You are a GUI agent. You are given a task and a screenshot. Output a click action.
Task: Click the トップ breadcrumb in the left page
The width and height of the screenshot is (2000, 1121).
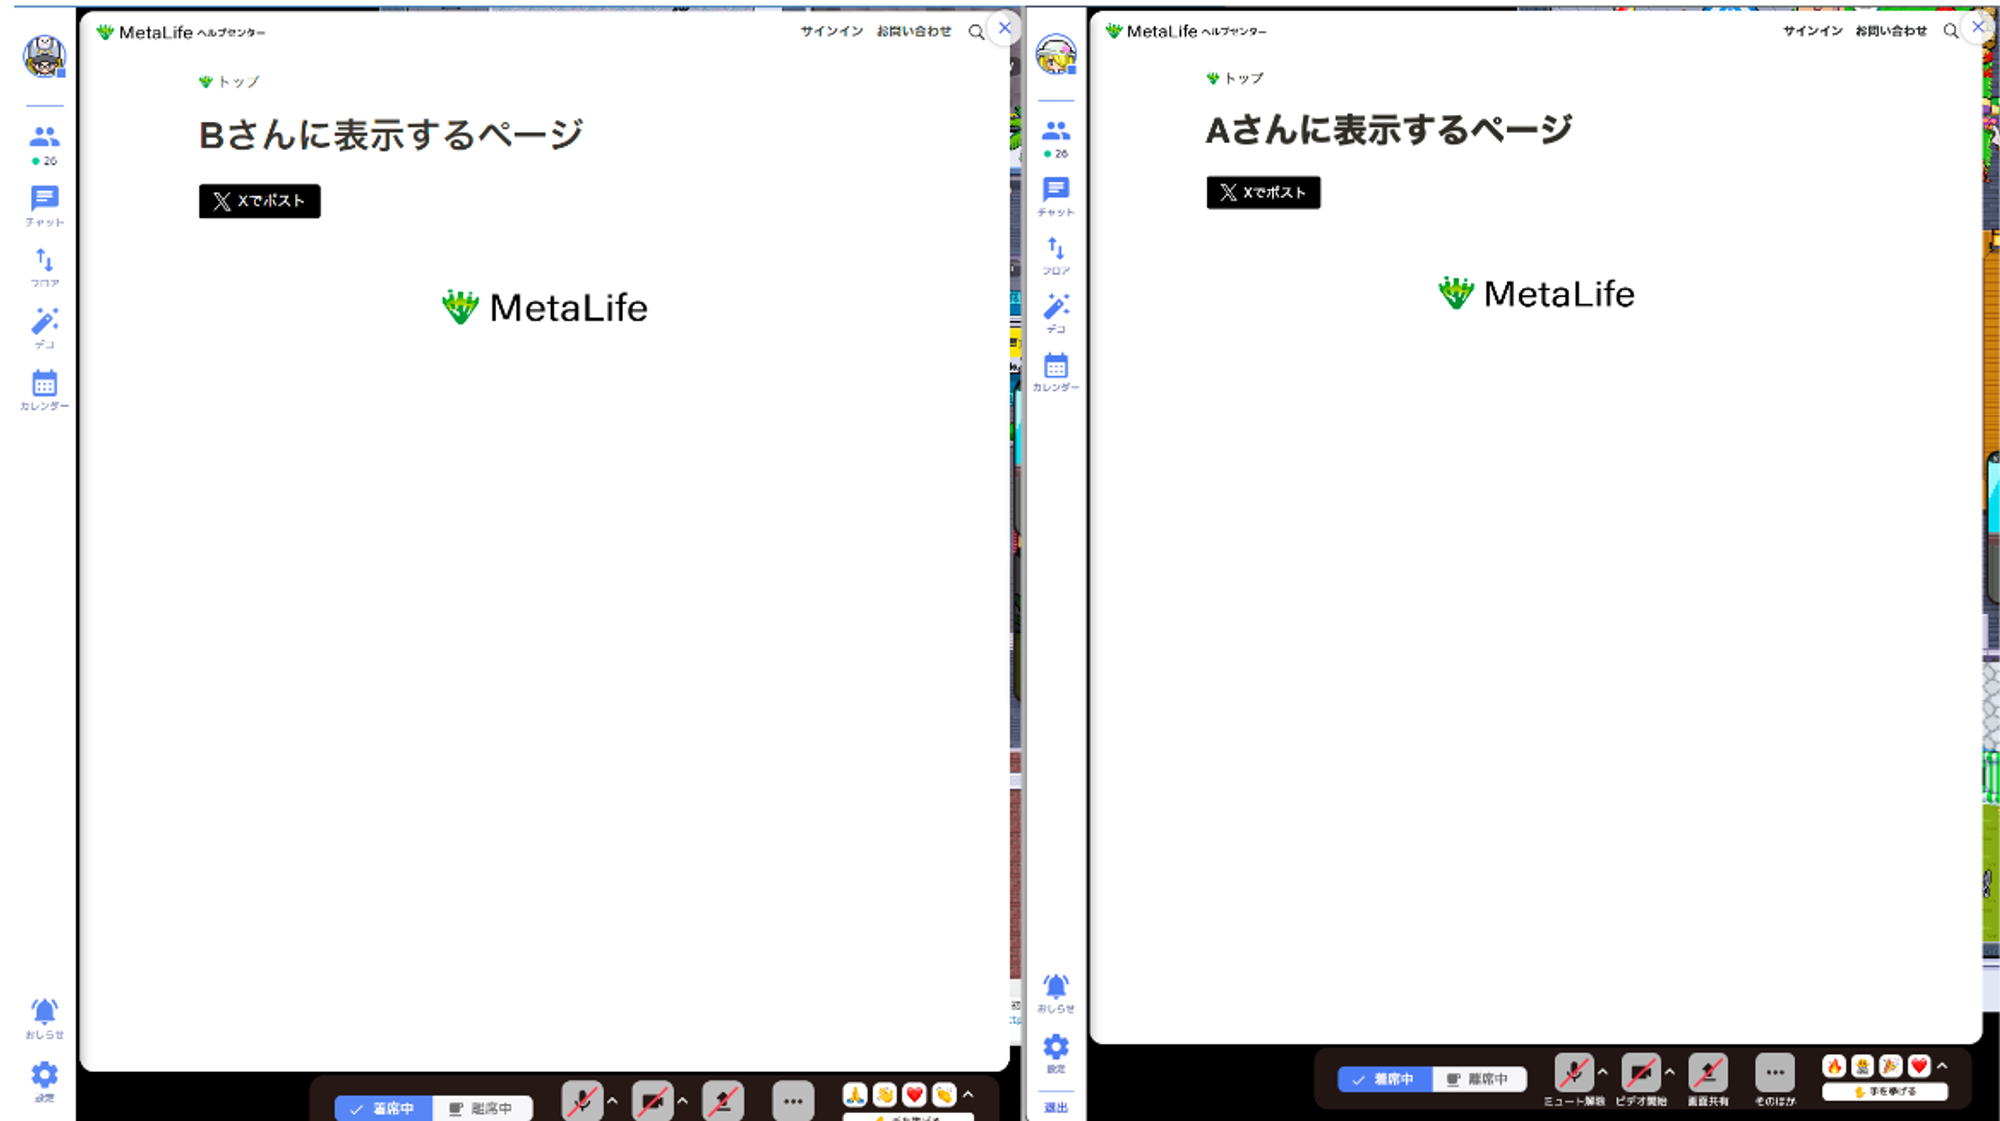pos(229,82)
